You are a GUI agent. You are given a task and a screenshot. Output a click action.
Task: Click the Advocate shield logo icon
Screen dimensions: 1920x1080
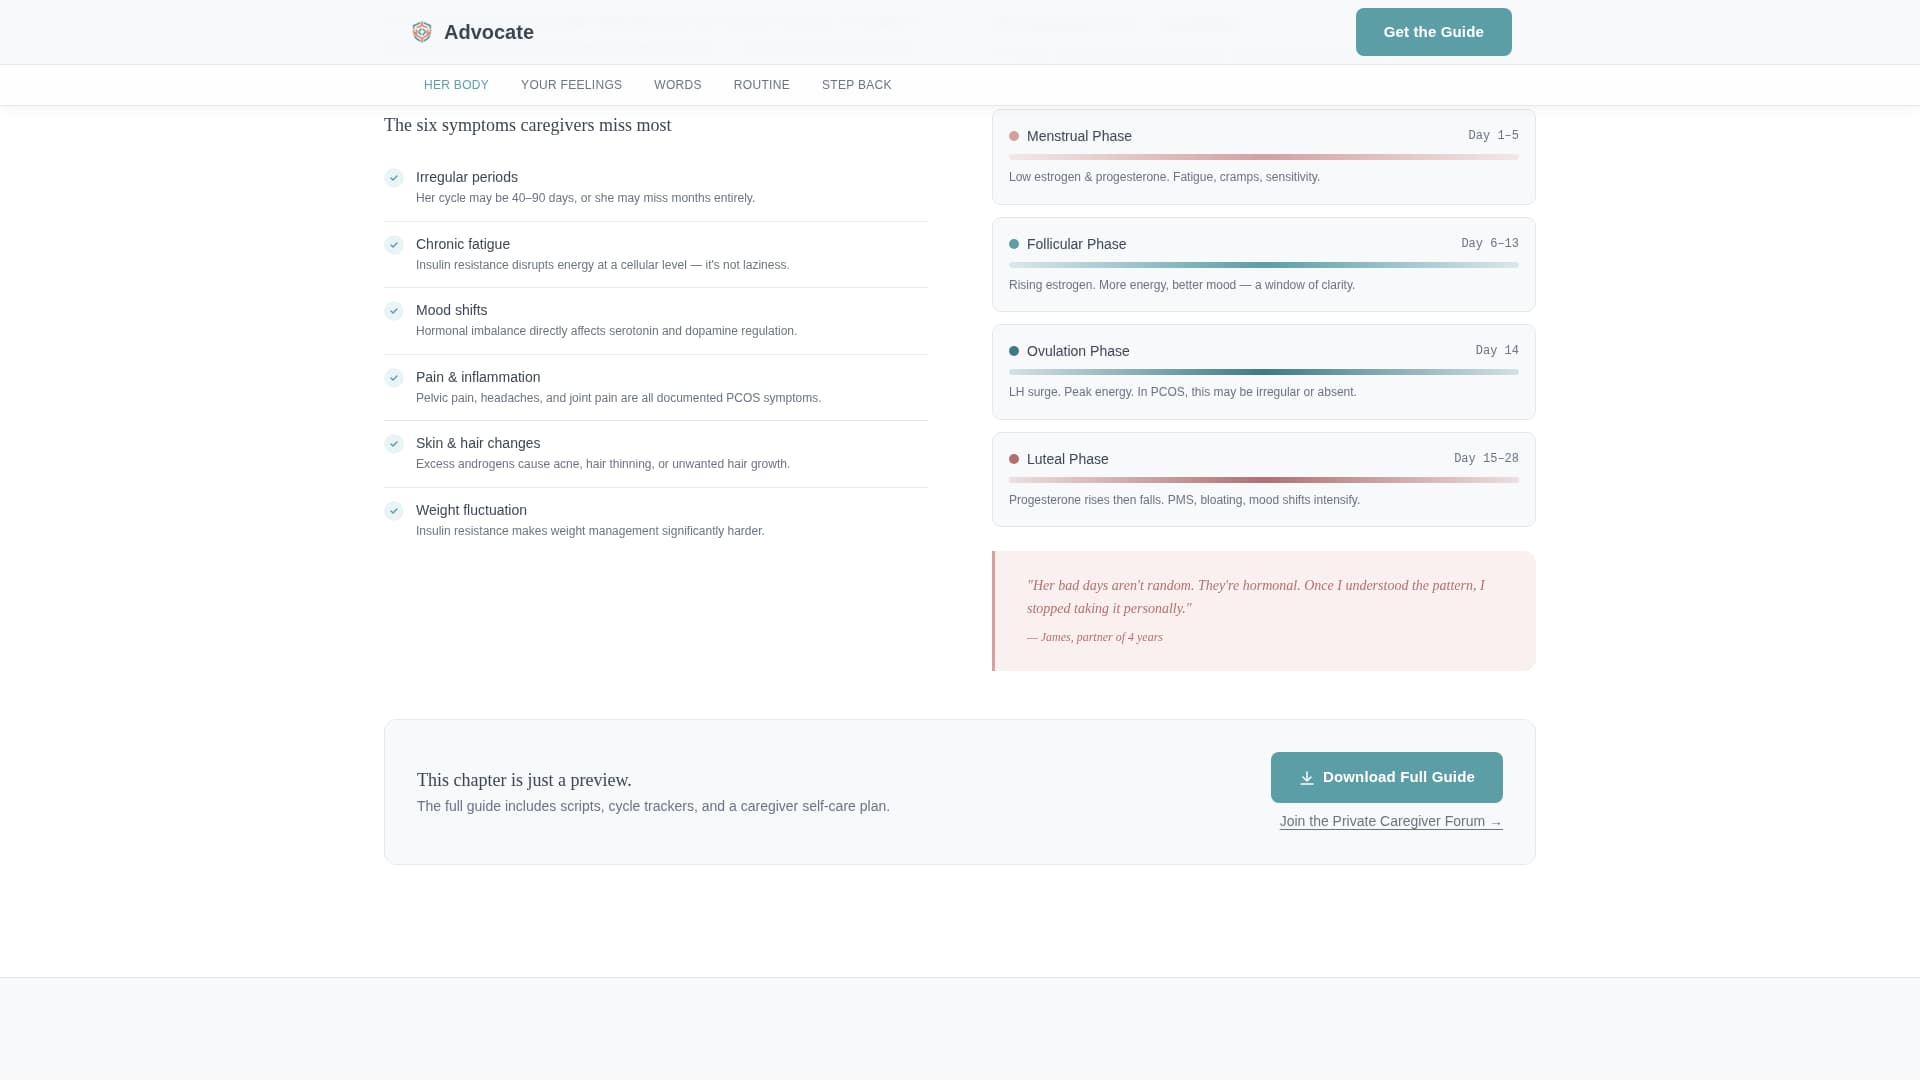pyautogui.click(x=422, y=32)
